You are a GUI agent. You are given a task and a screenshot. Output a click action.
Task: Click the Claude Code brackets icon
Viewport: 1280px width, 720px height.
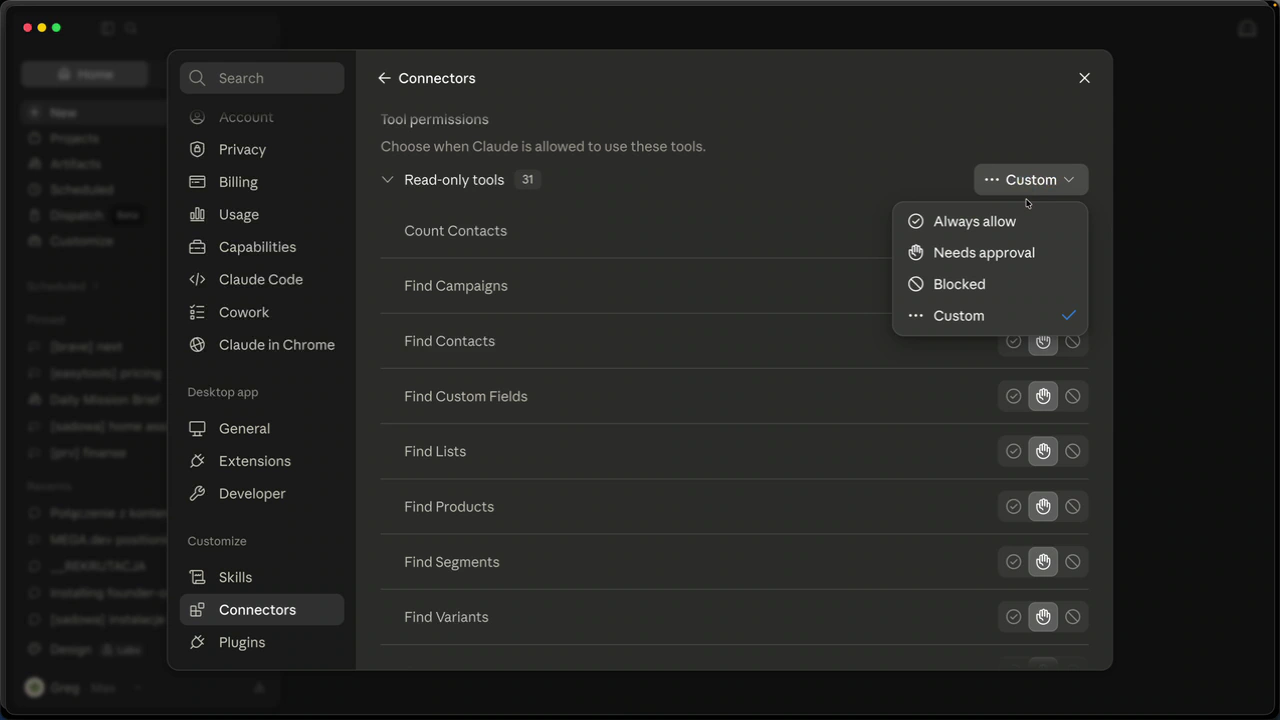point(197,280)
